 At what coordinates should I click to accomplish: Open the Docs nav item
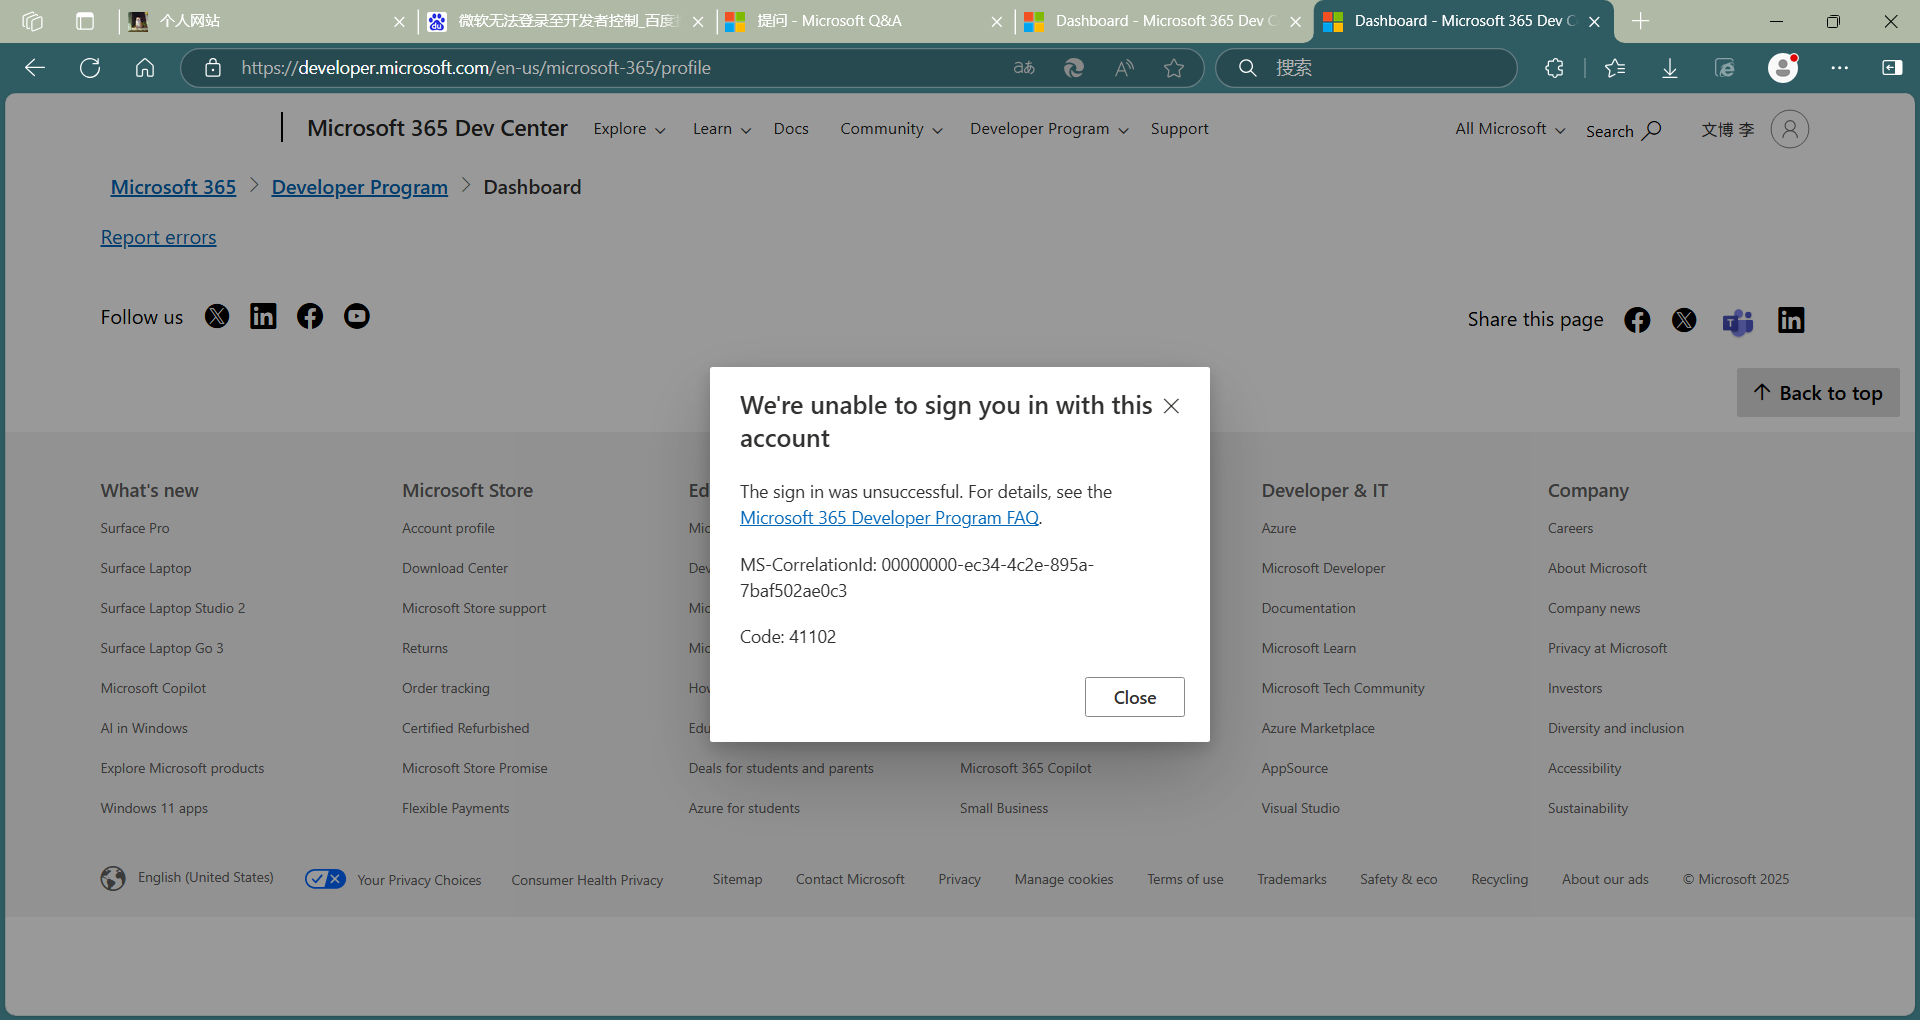[791, 129]
